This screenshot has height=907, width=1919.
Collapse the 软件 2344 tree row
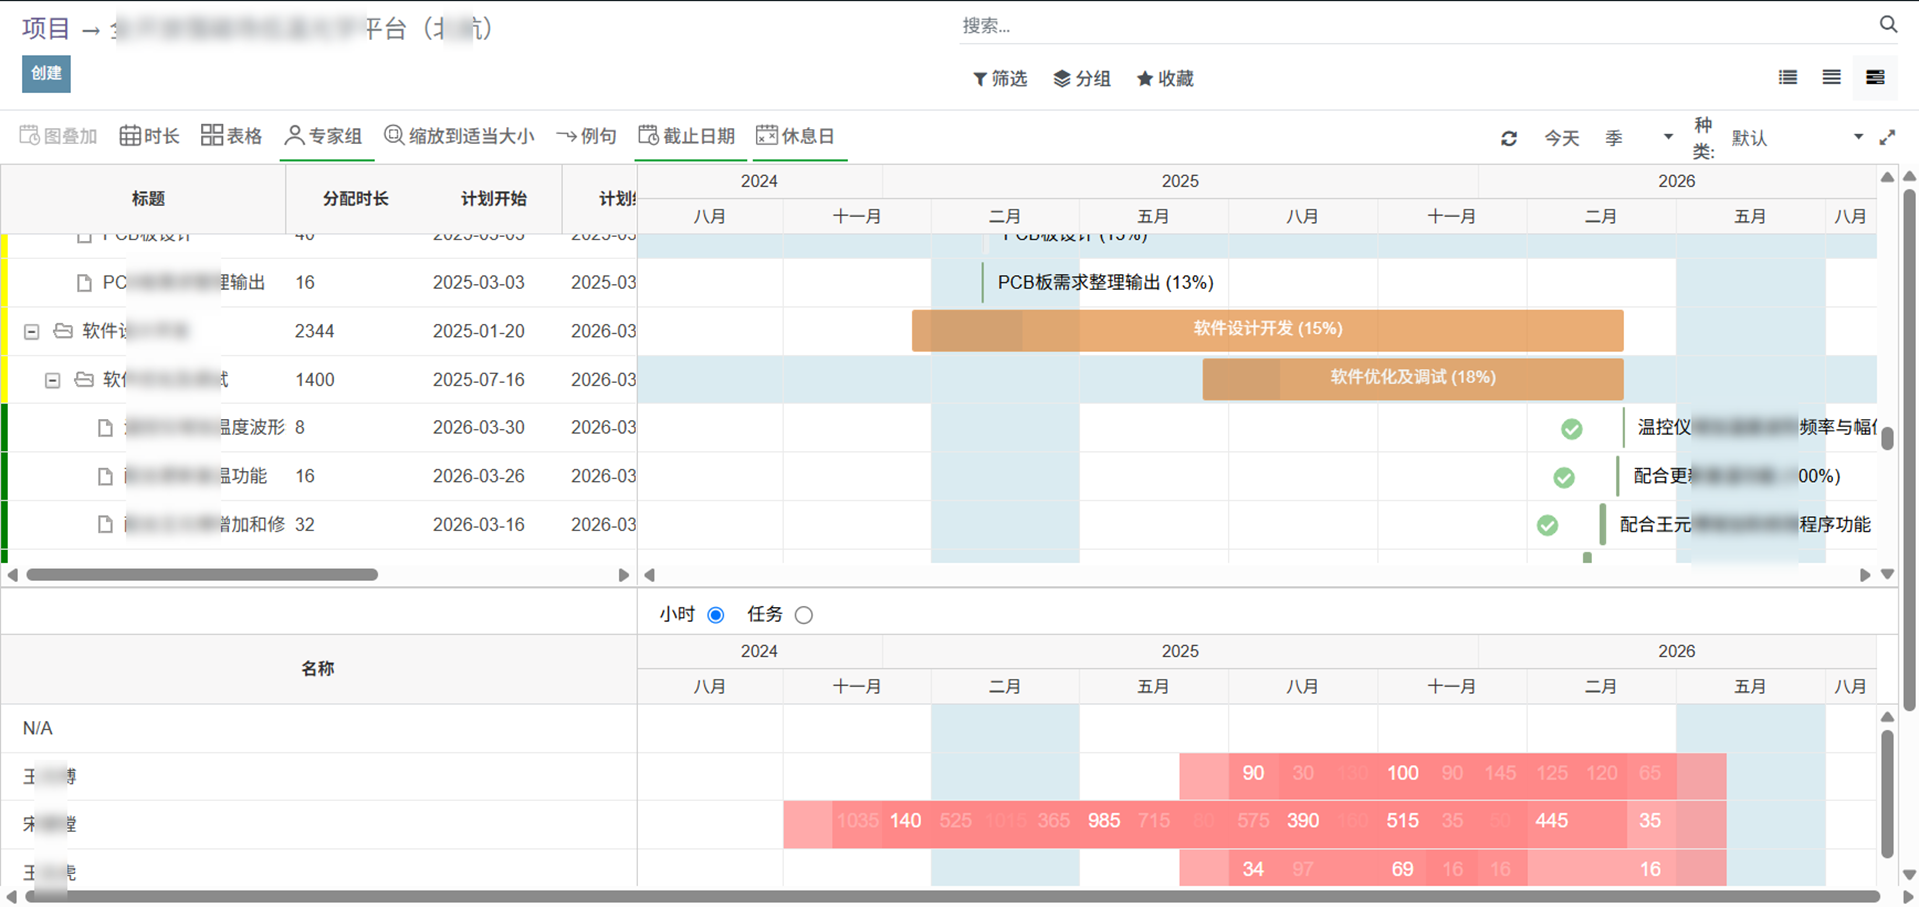tap(32, 331)
